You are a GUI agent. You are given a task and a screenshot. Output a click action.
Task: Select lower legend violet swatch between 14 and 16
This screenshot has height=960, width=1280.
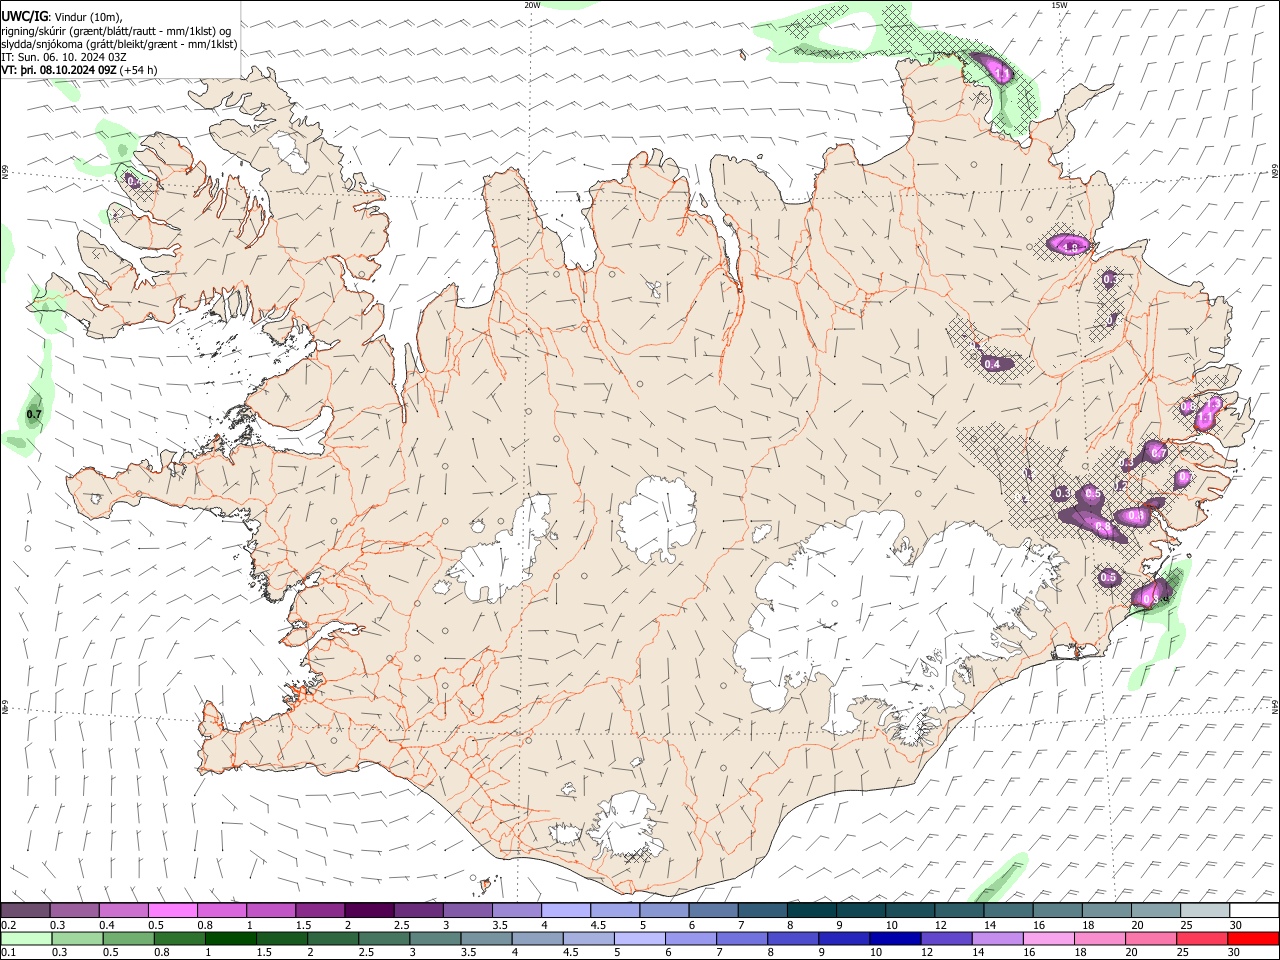(998, 938)
